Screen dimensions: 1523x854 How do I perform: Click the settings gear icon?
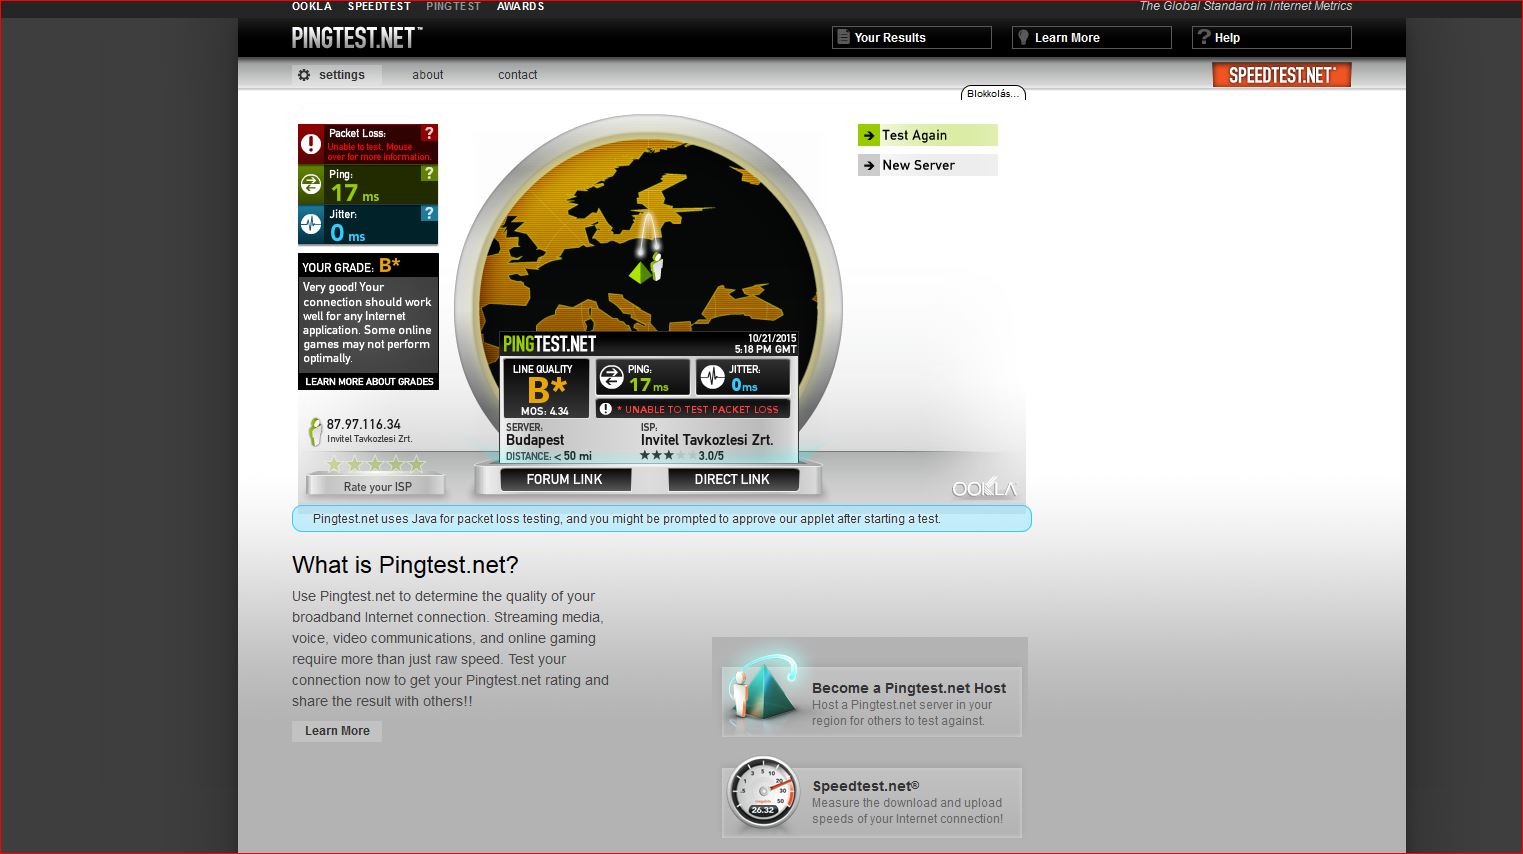(304, 75)
